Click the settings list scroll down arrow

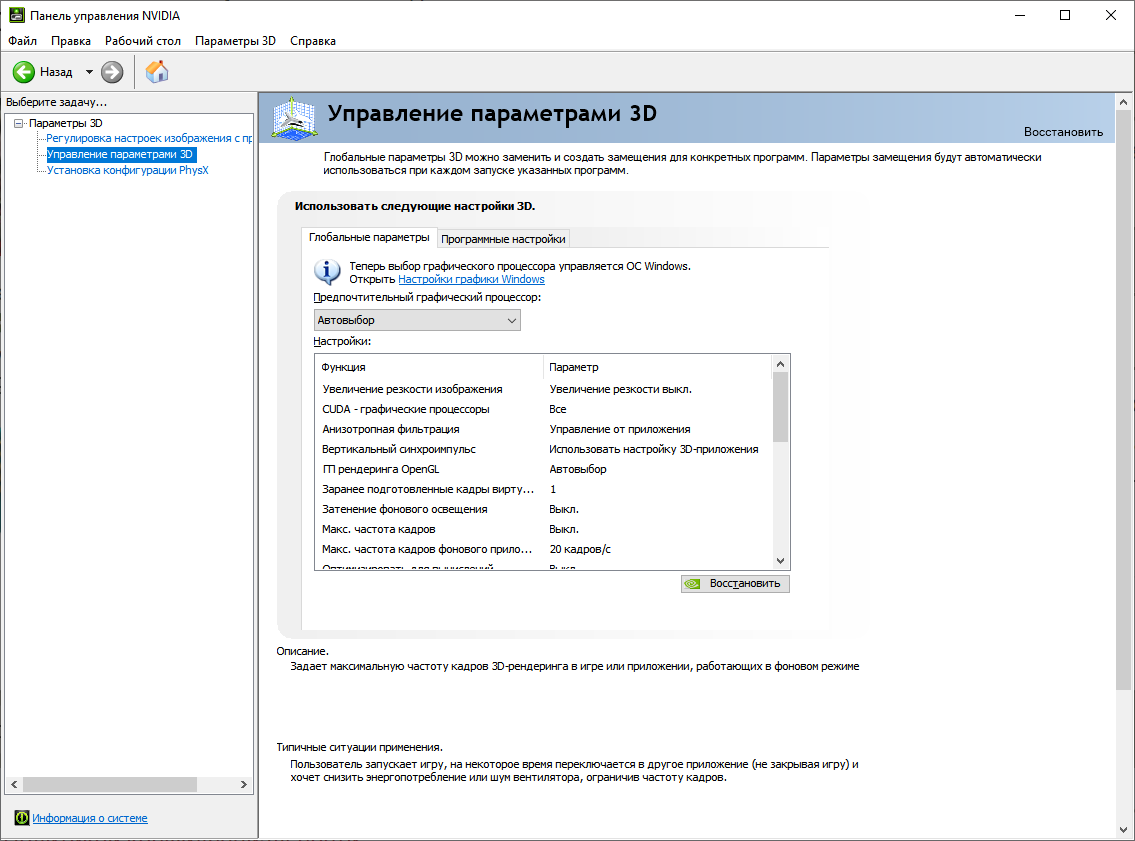coord(781,562)
